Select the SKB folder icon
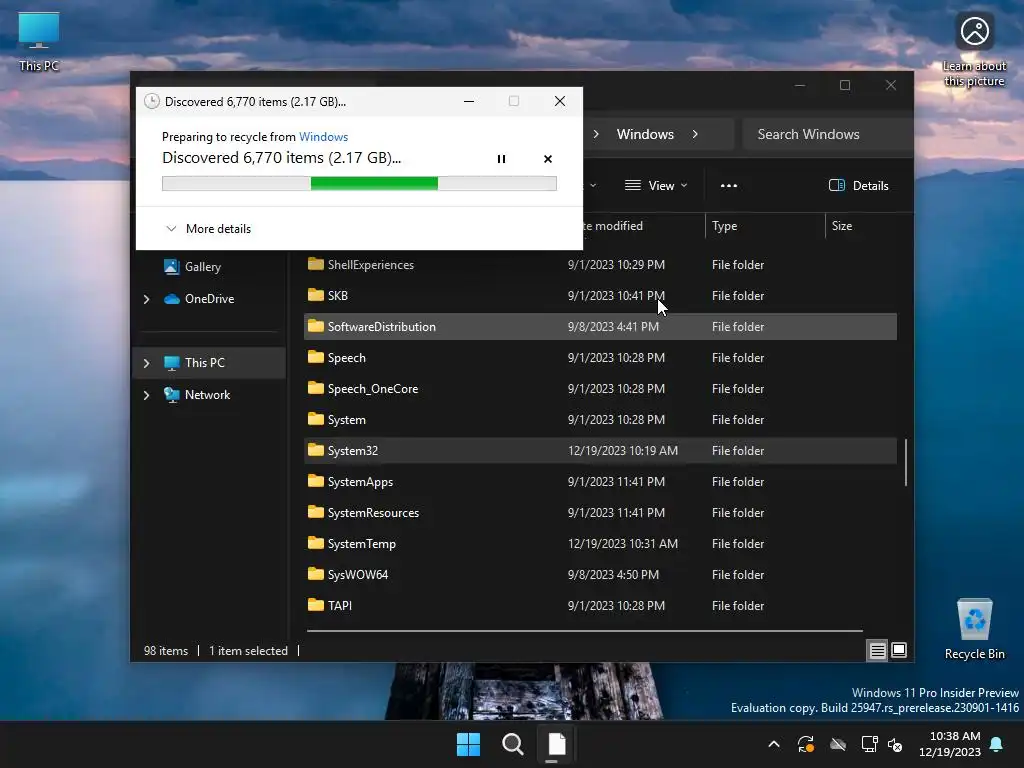The width and height of the screenshot is (1024, 768). [316, 295]
